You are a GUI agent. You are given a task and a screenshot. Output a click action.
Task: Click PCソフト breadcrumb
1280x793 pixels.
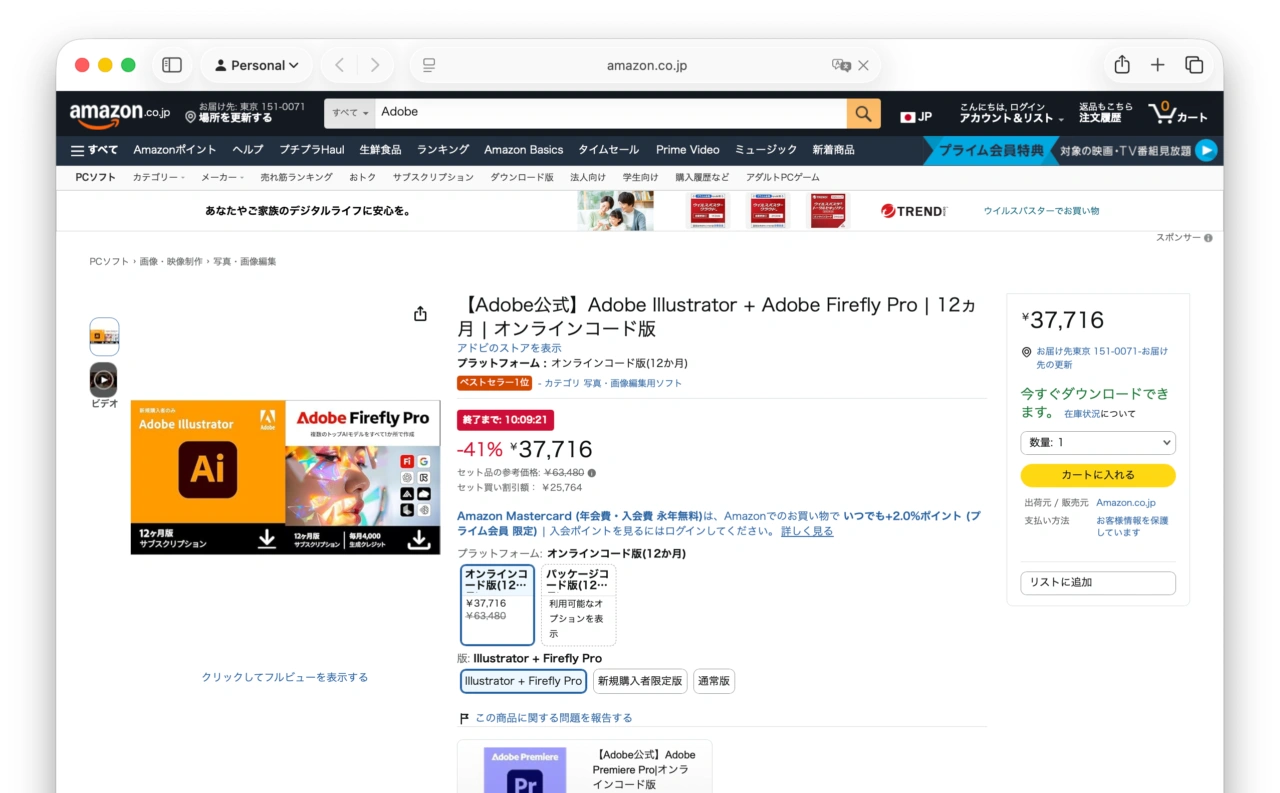pyautogui.click(x=109, y=262)
